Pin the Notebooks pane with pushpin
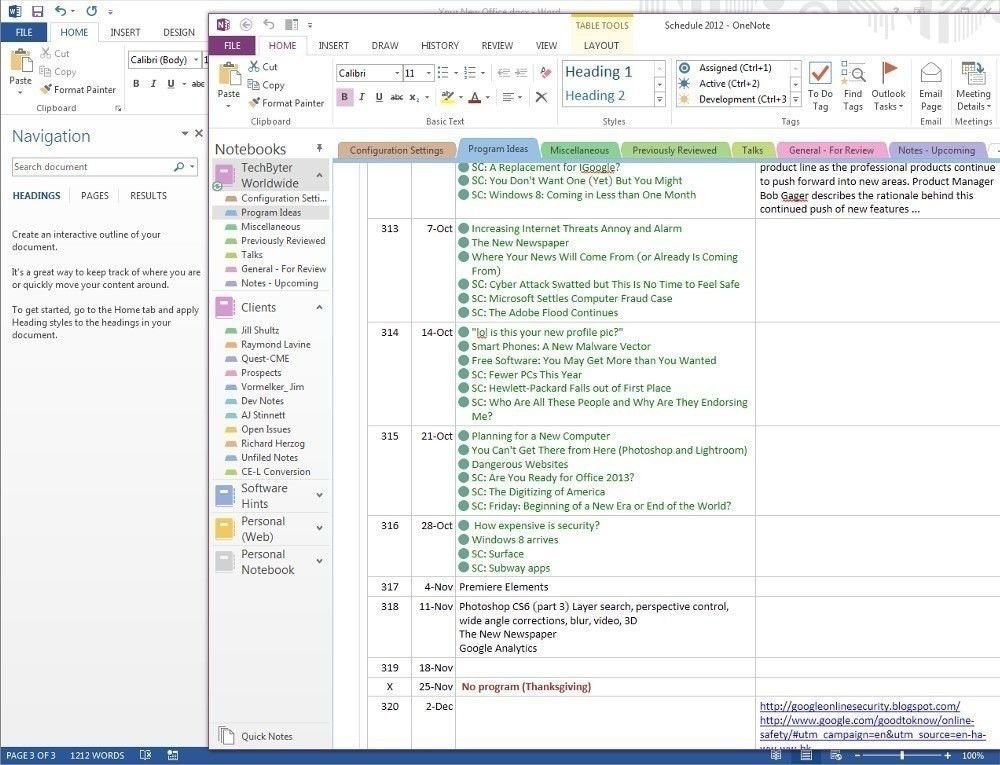The height and width of the screenshot is (765, 1000). 320,148
